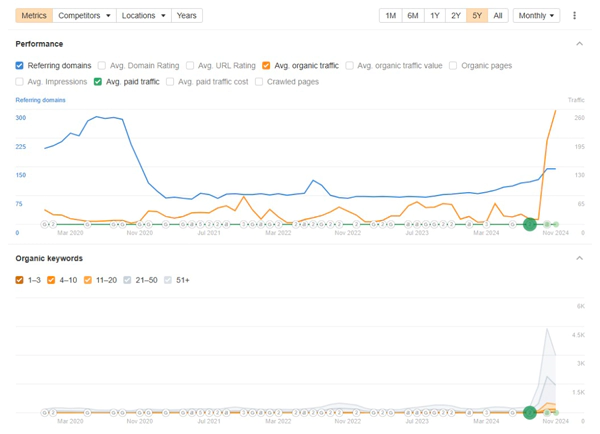This screenshot has width=600, height=434.
Task: Open the Competitors dropdown
Action: (x=84, y=16)
